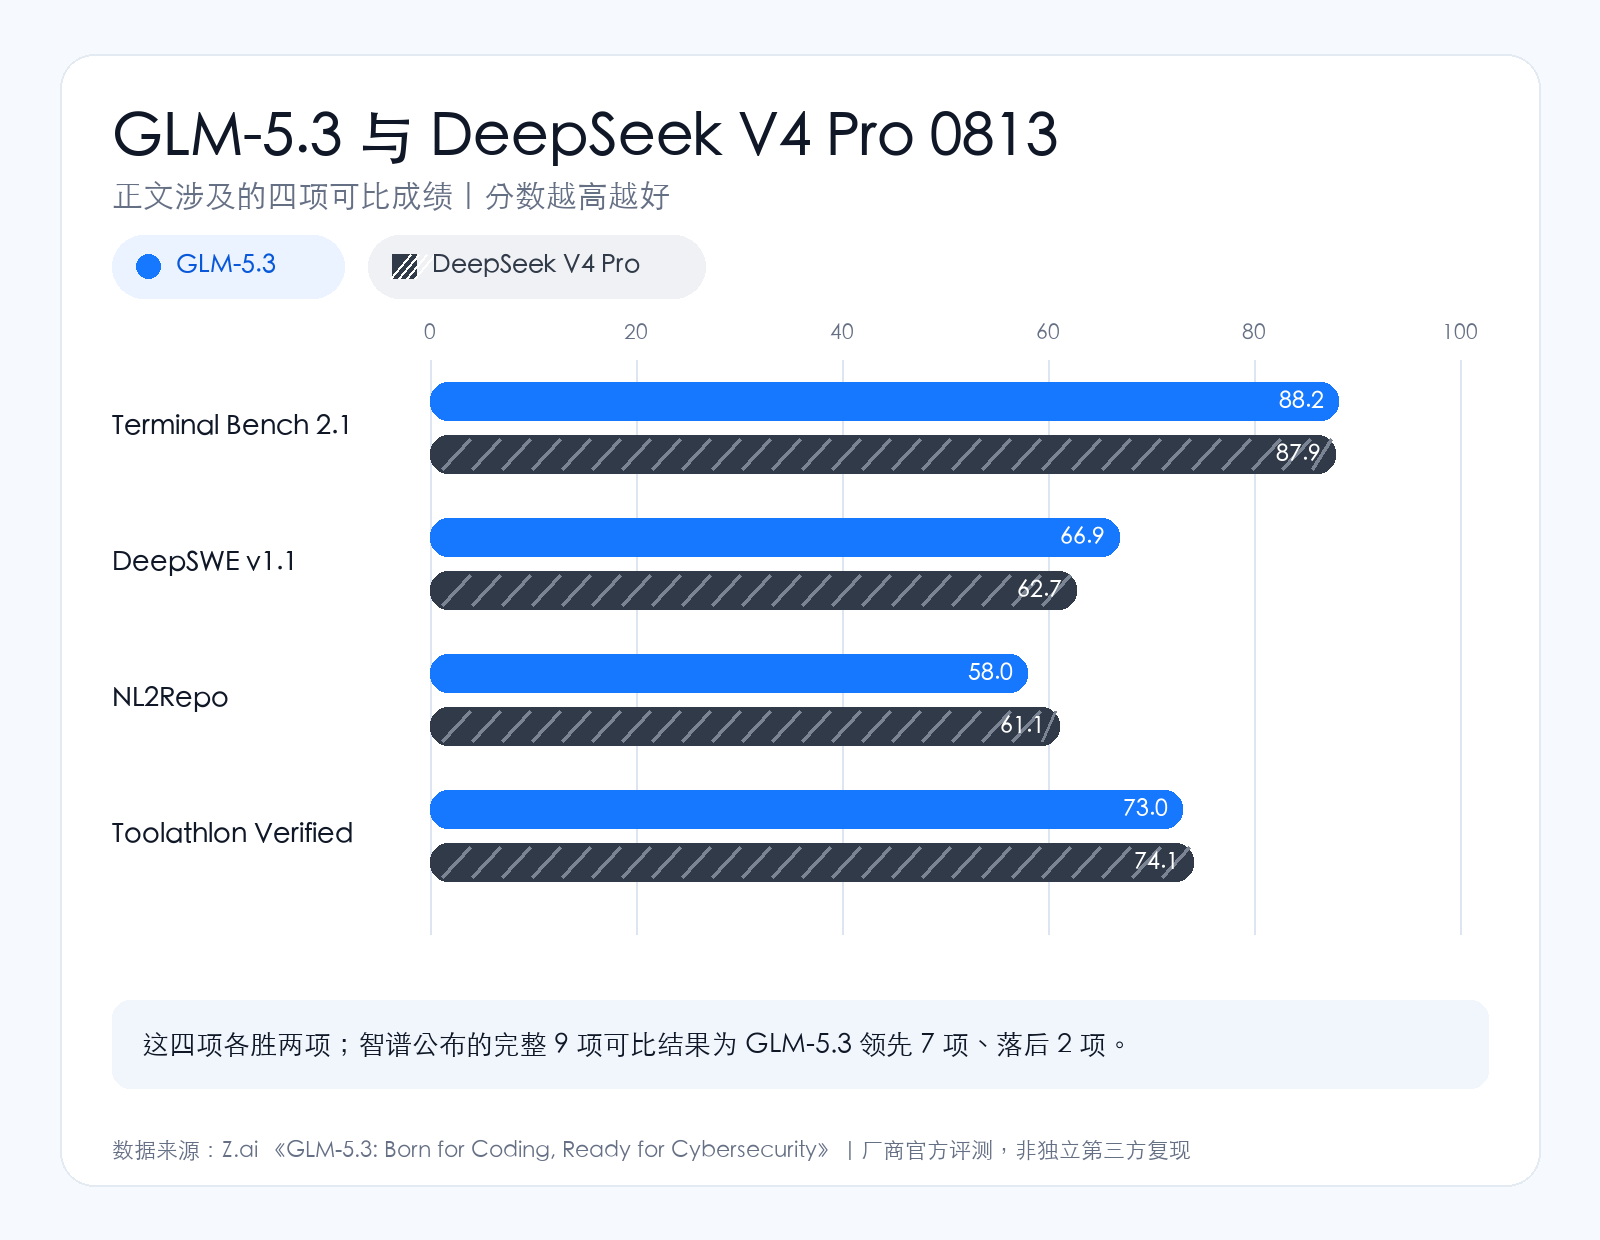Select the NL2Repo DeepSeek hatched bar

(745, 726)
